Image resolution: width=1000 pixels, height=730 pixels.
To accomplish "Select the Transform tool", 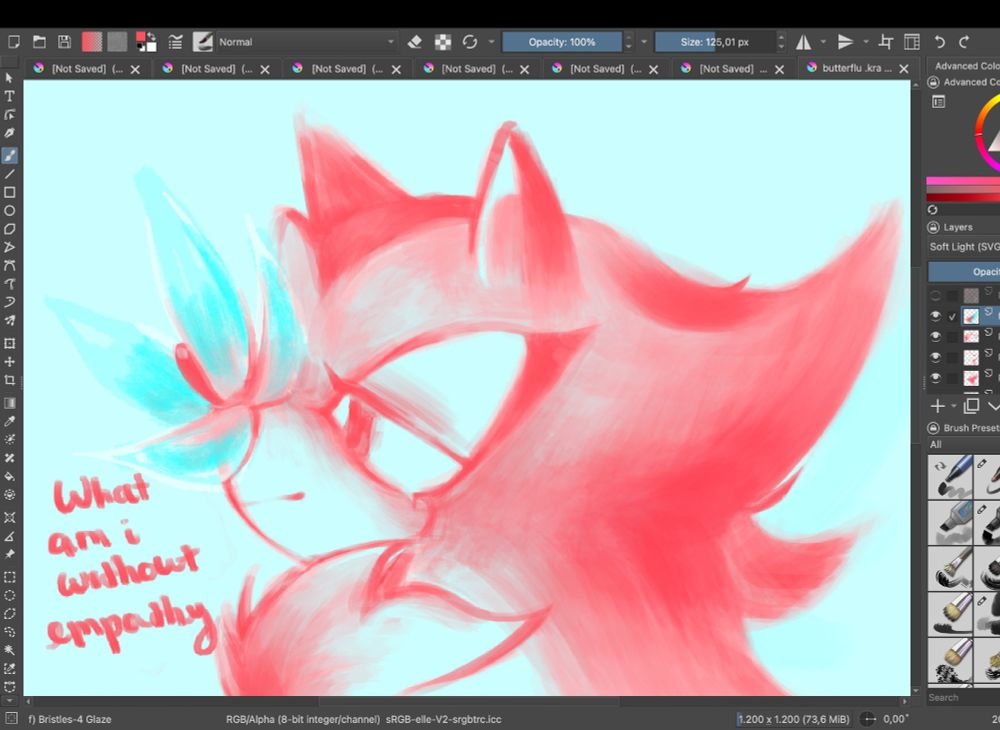I will click(10, 343).
